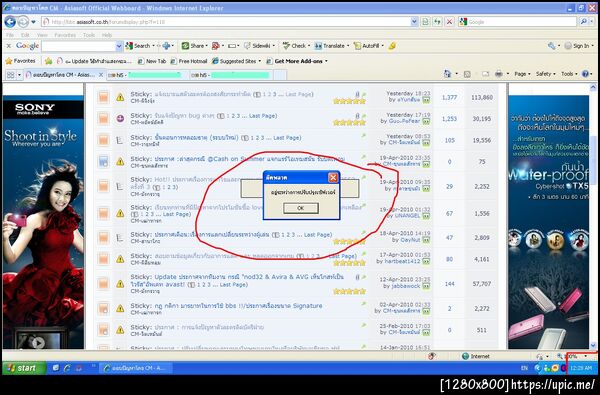Click the Google Toolbar Share button
The width and height of the screenshot is (600, 395).
pyautogui.click(x=193, y=46)
